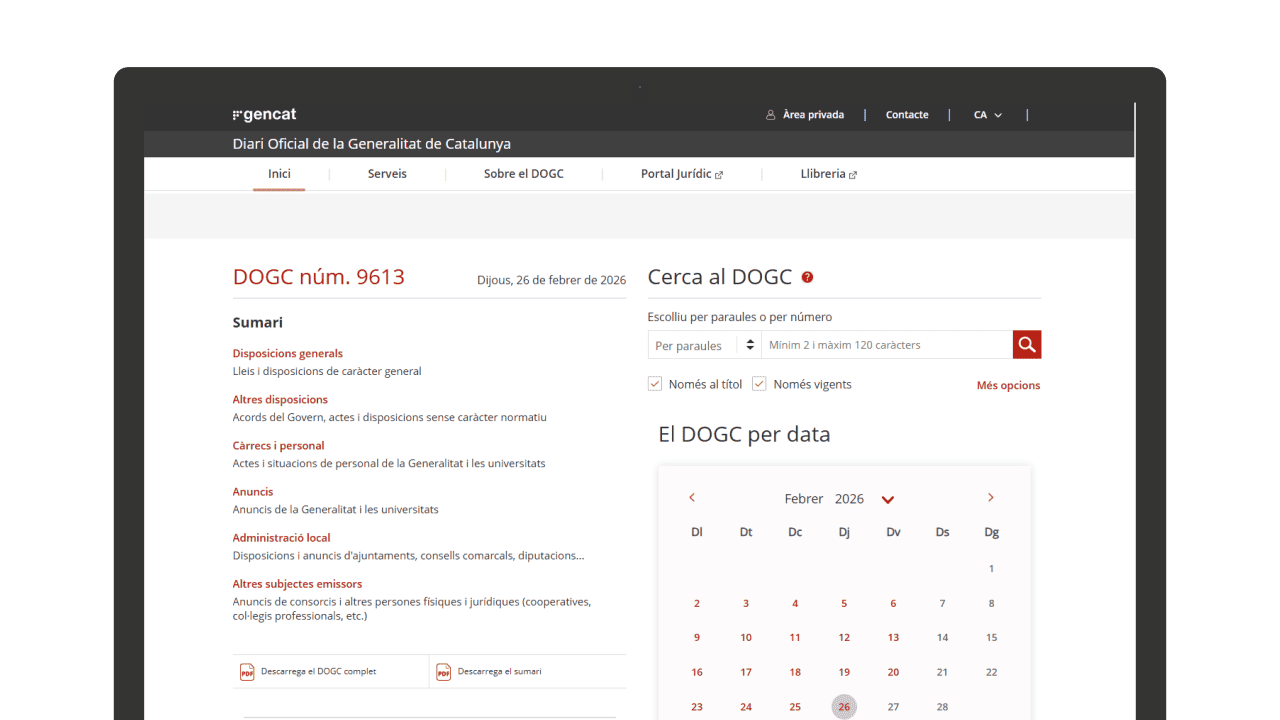Go to previous month in calendar
Image resolution: width=1280 pixels, height=720 pixels.
692,498
